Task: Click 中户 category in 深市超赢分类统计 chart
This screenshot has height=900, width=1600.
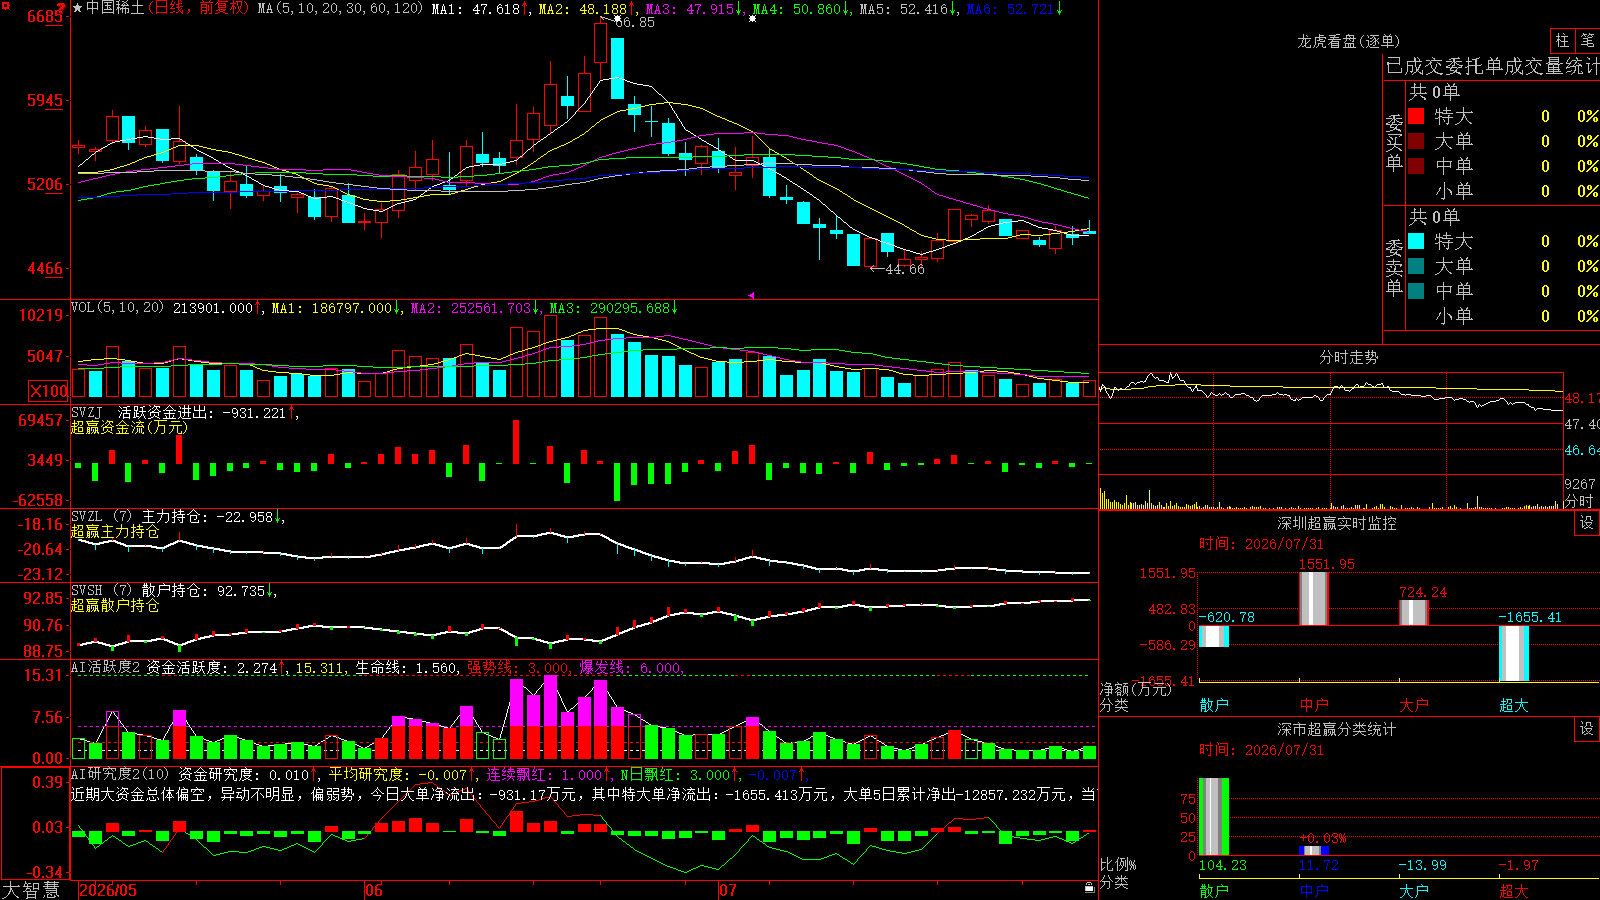Action: point(1314,891)
